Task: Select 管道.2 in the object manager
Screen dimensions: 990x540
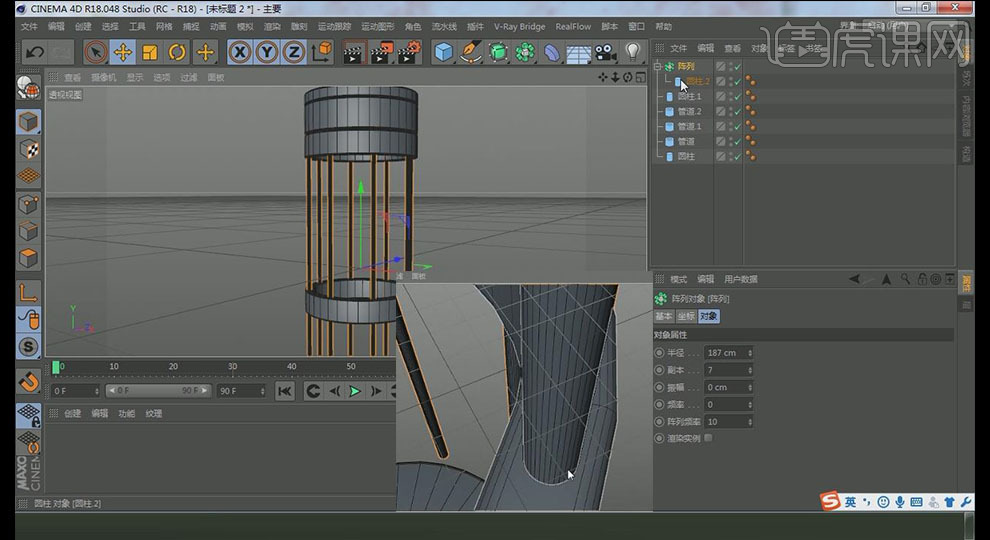Action: 689,111
